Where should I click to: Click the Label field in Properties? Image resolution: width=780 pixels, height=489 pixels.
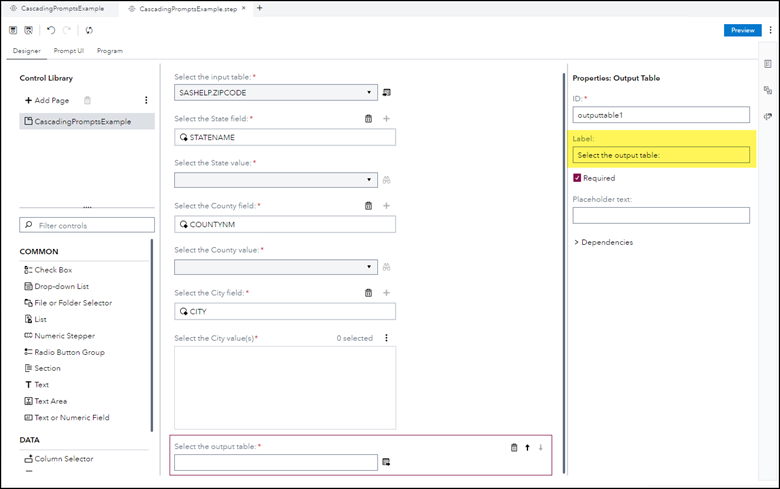(x=661, y=155)
